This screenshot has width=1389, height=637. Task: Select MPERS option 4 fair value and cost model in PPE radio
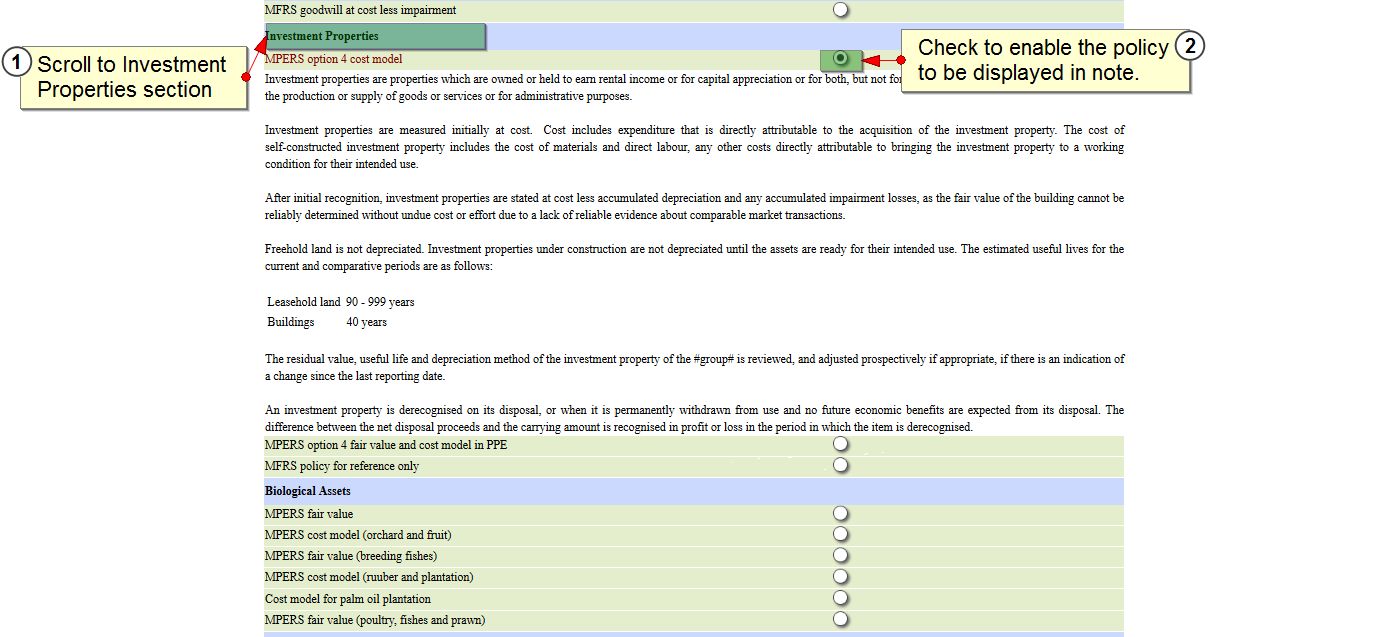[x=840, y=444]
